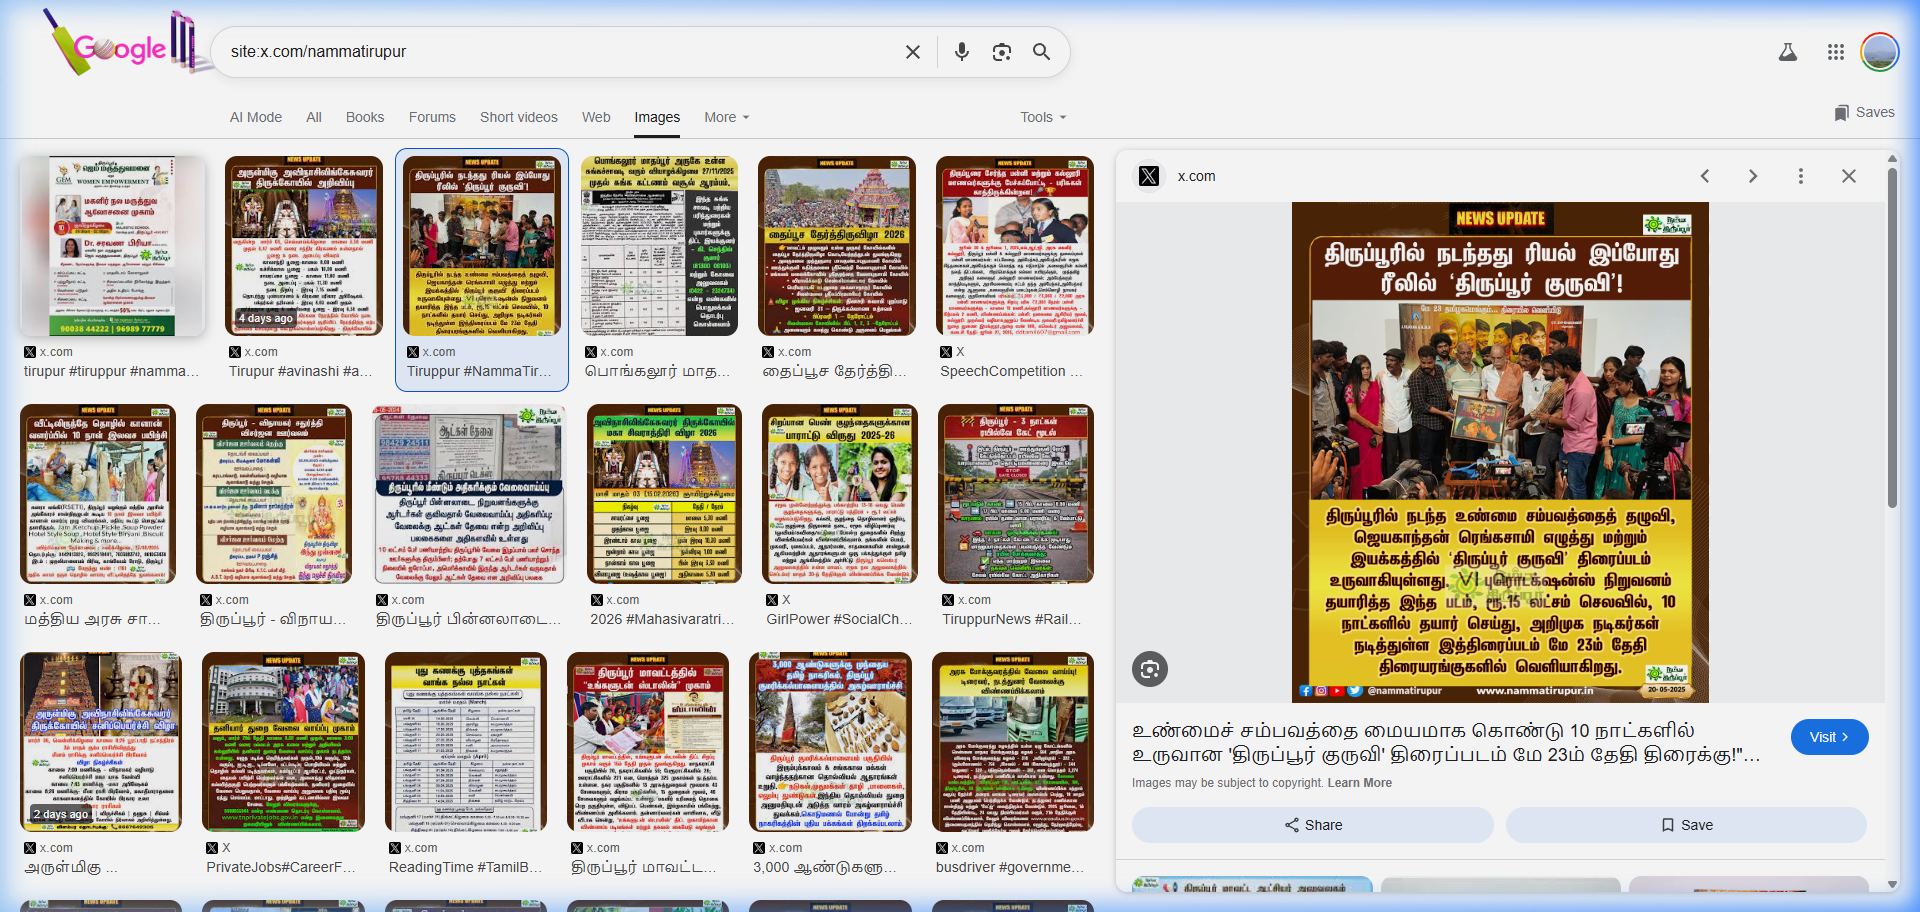The height and width of the screenshot is (912, 1920).
Task: Switch to the Short videos tab
Action: 518,117
